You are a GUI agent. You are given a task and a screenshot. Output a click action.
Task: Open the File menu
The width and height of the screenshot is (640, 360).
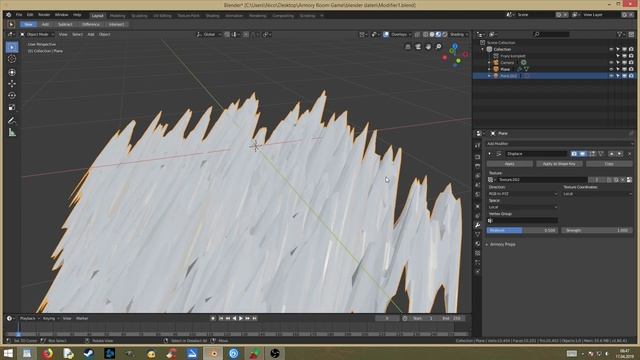click(x=19, y=15)
